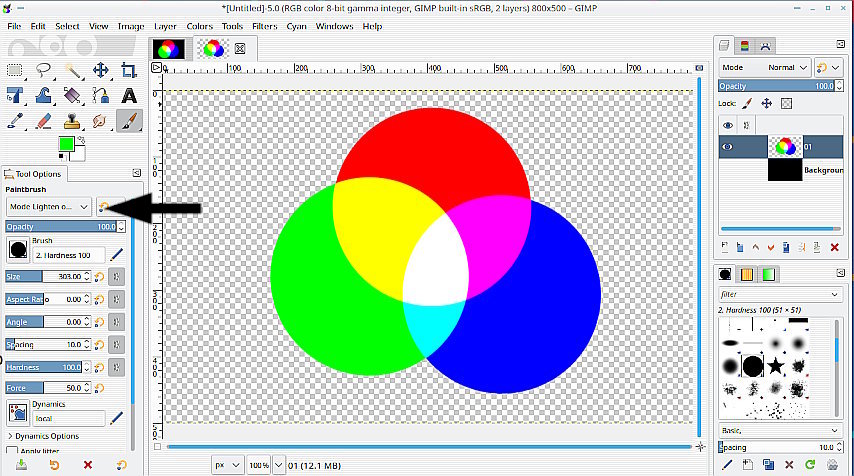The height and width of the screenshot is (476, 854).
Task: Delete the selected layer with the red X
Action: (x=834, y=247)
